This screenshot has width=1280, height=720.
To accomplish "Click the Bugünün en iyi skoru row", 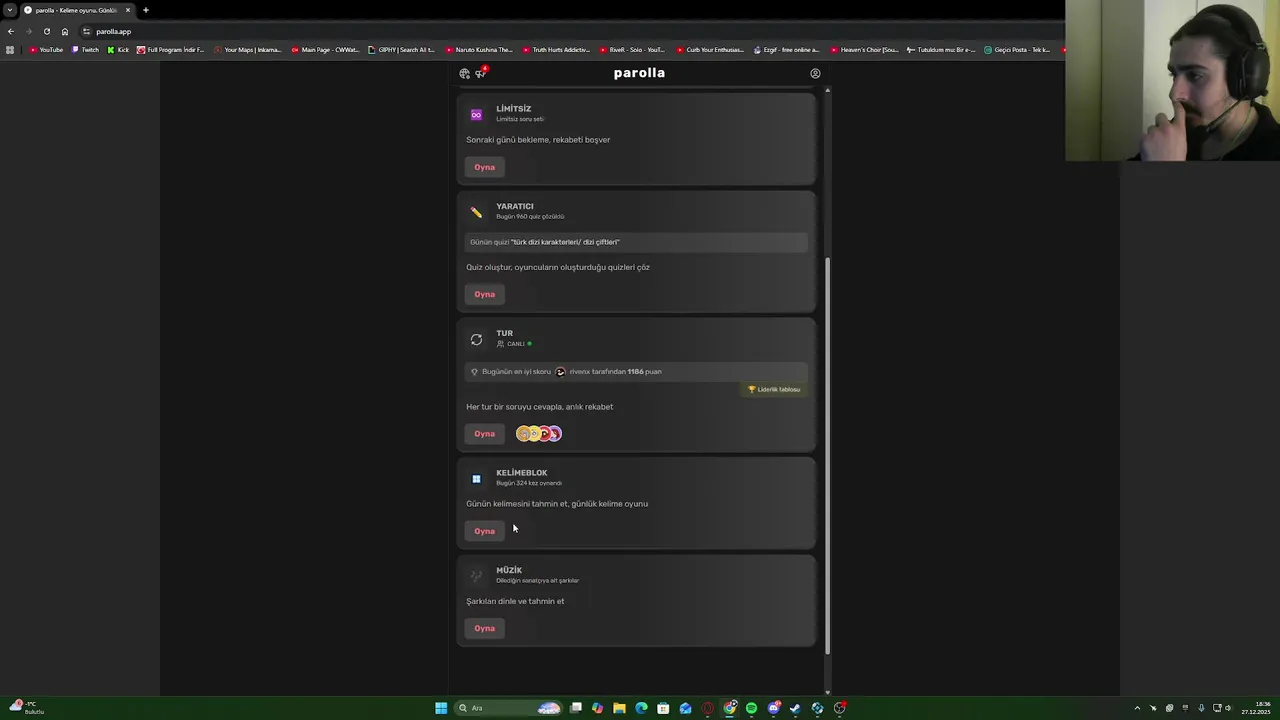I will pos(636,371).
